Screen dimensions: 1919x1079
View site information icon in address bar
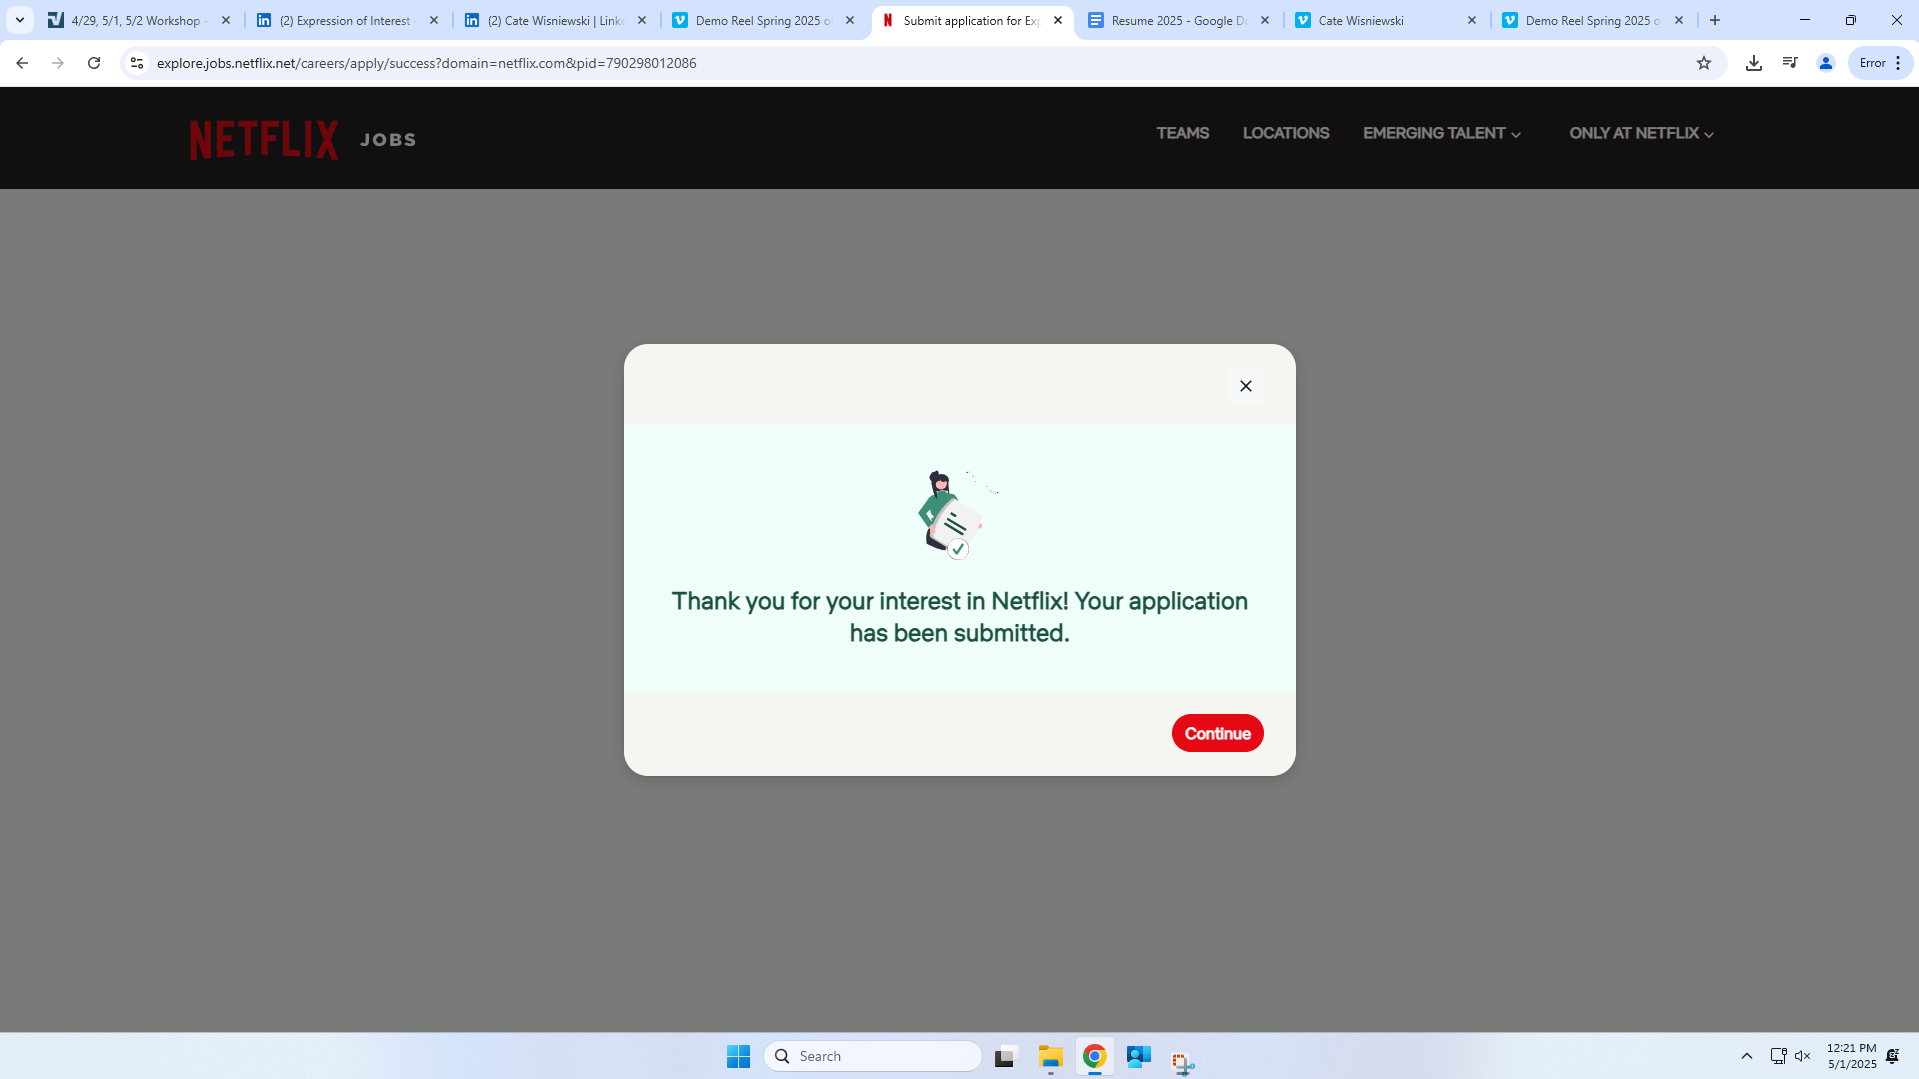click(137, 63)
